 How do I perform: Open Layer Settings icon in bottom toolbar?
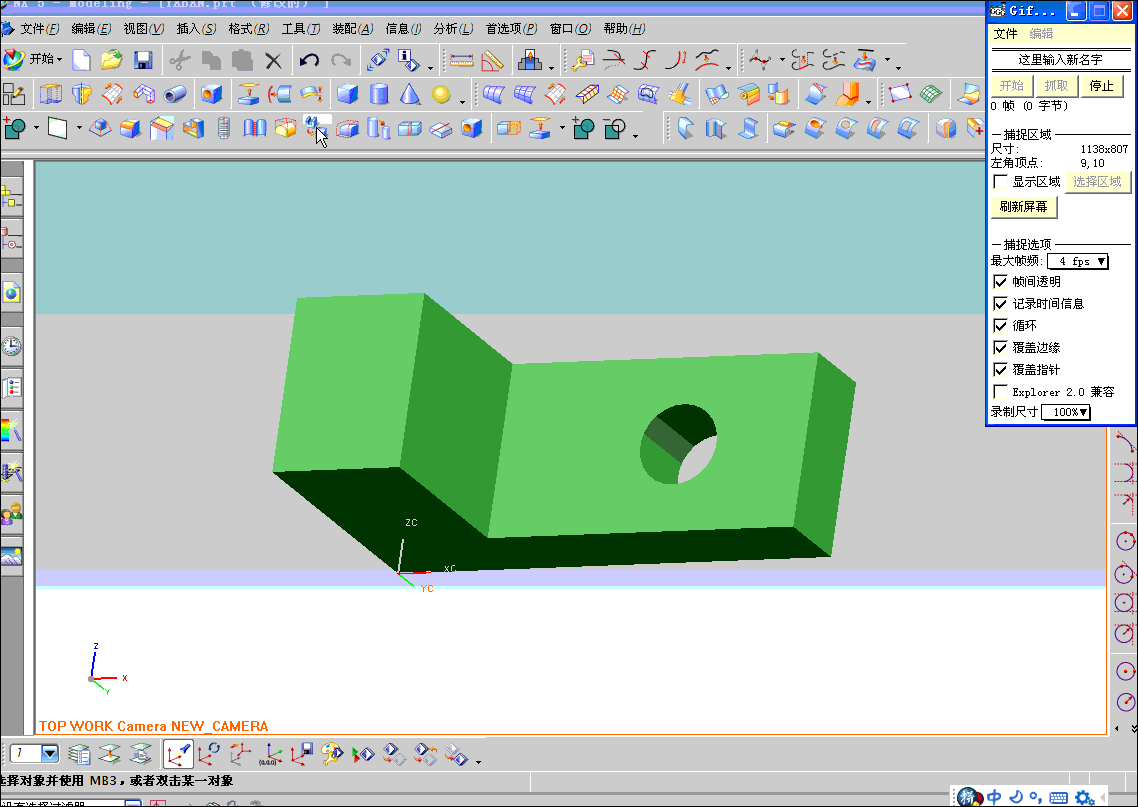[x=79, y=754]
